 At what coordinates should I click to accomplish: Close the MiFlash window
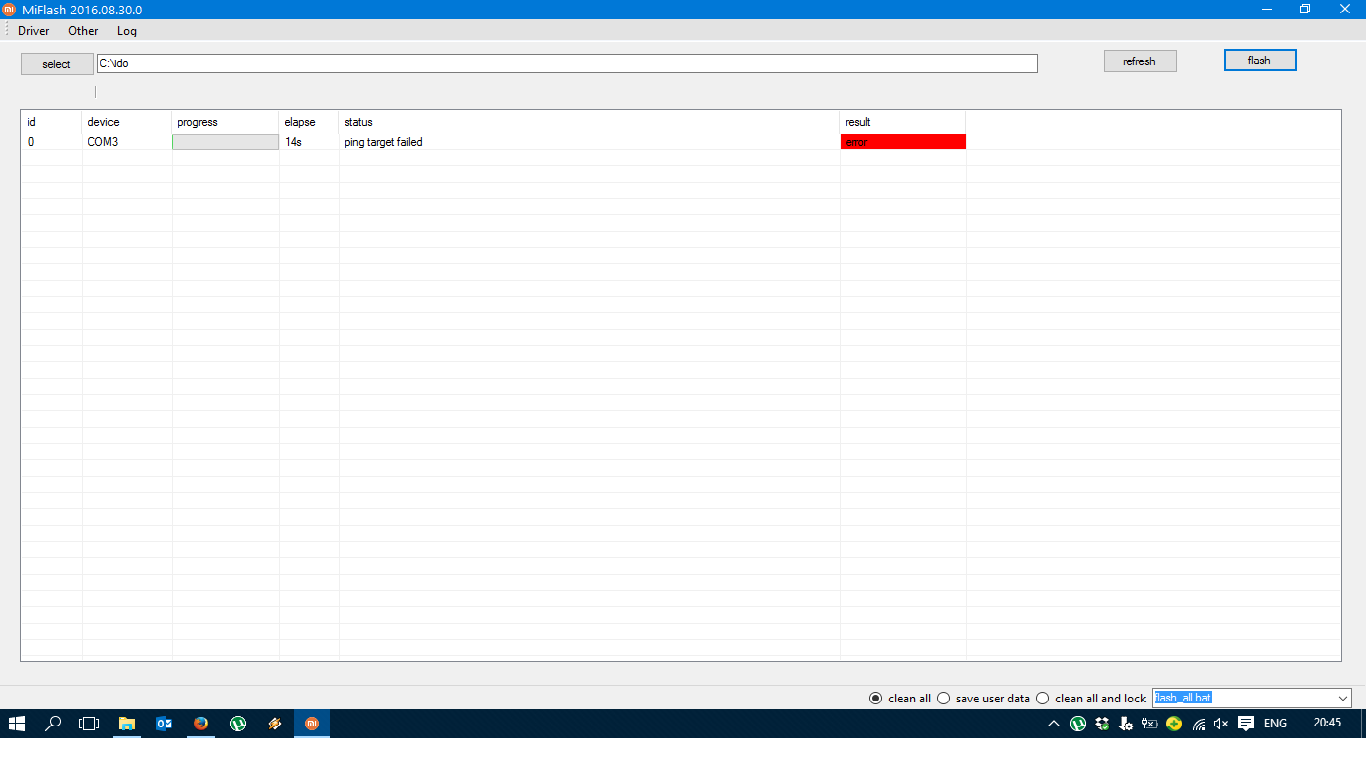(1345, 9)
